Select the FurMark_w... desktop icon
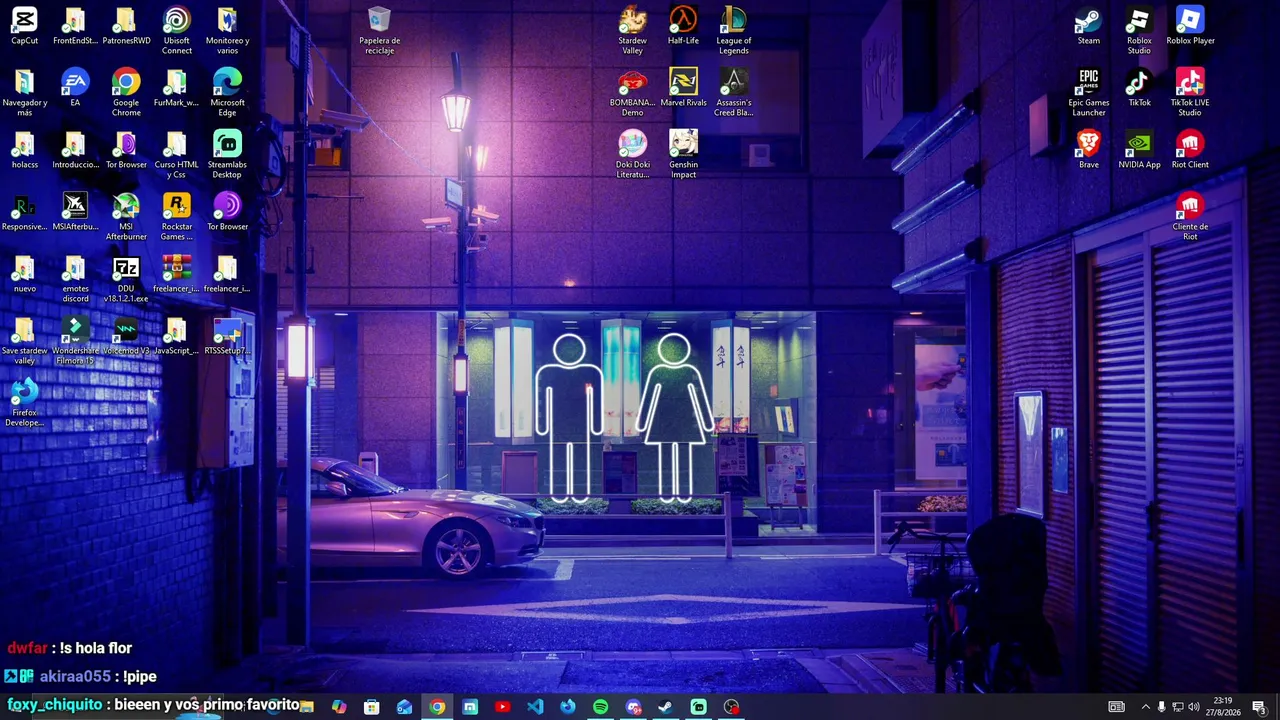Viewport: 1280px width, 720px height. (177, 88)
